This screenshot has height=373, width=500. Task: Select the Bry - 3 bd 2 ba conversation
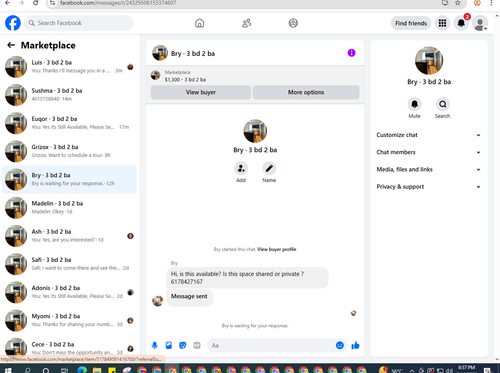point(69,179)
